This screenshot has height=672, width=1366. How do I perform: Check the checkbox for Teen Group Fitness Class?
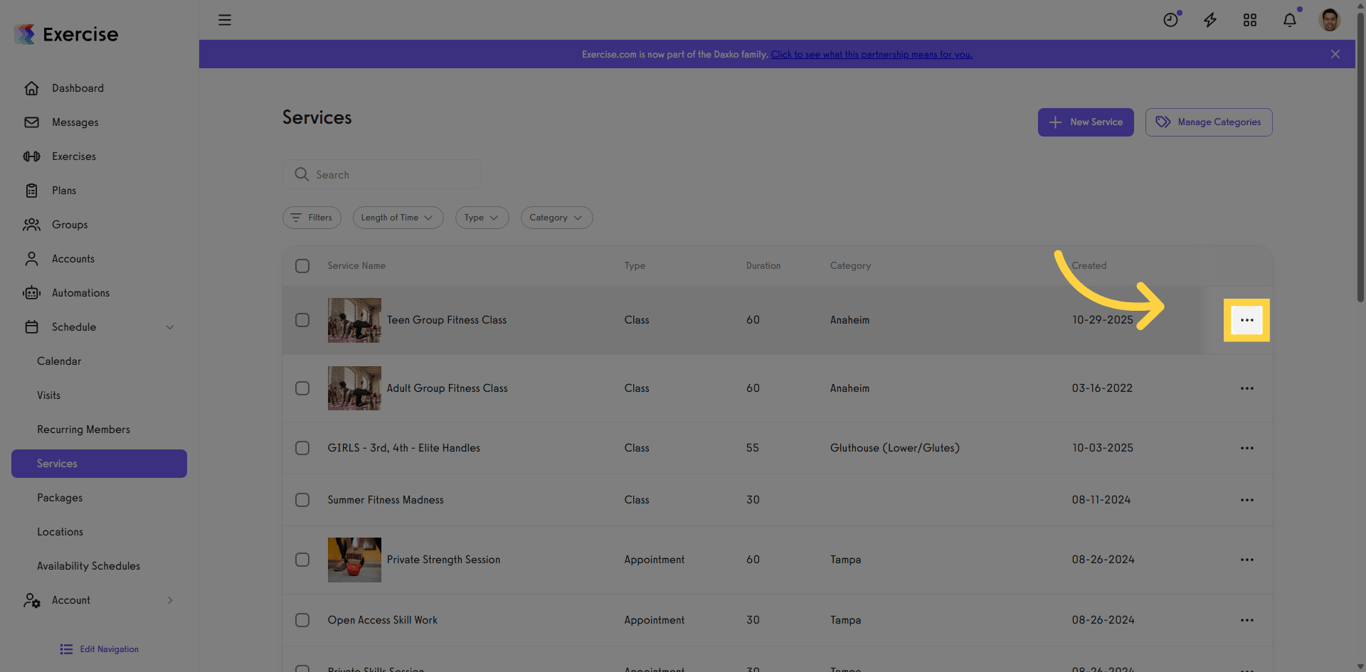pyautogui.click(x=302, y=320)
